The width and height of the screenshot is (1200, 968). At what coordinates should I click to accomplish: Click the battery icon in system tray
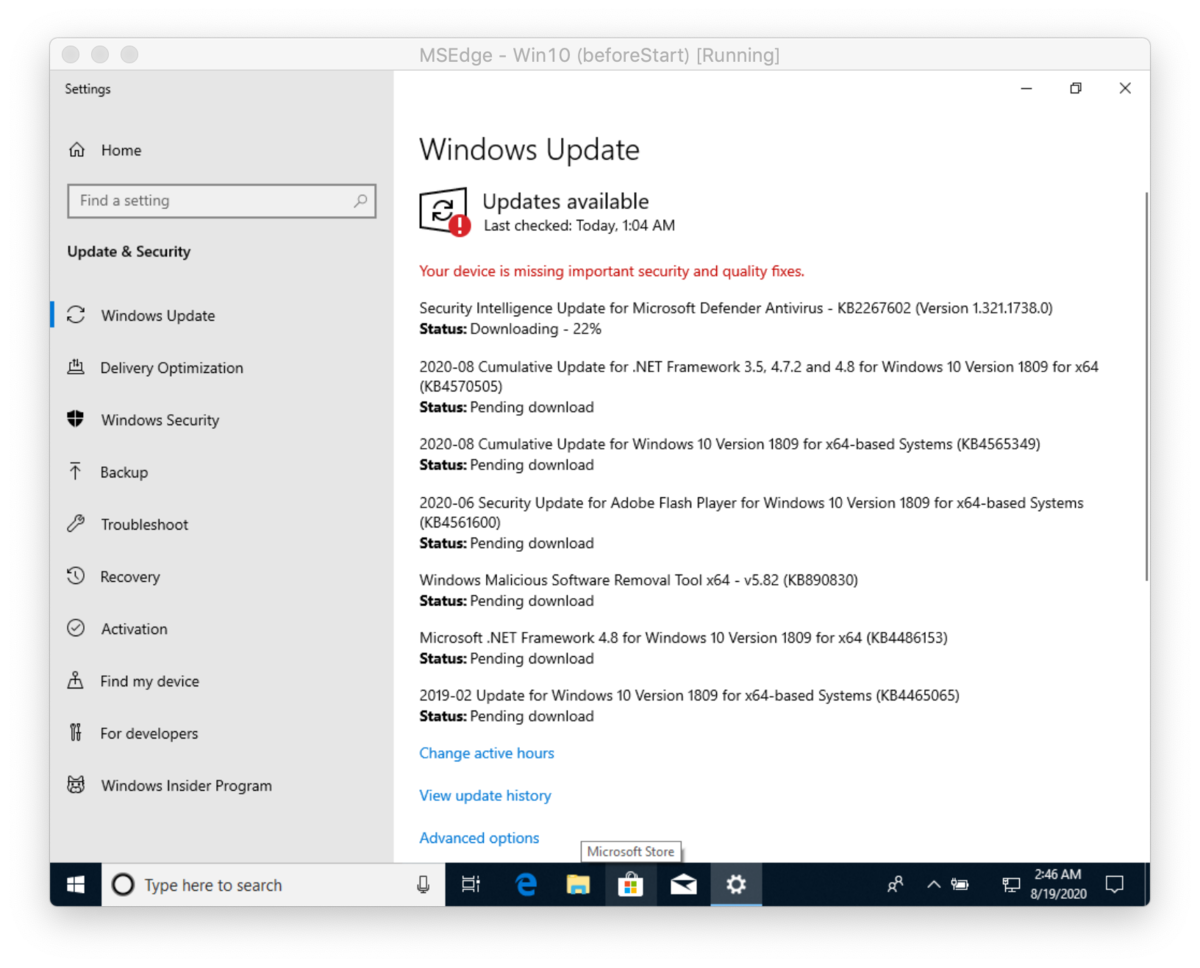pyautogui.click(x=961, y=885)
